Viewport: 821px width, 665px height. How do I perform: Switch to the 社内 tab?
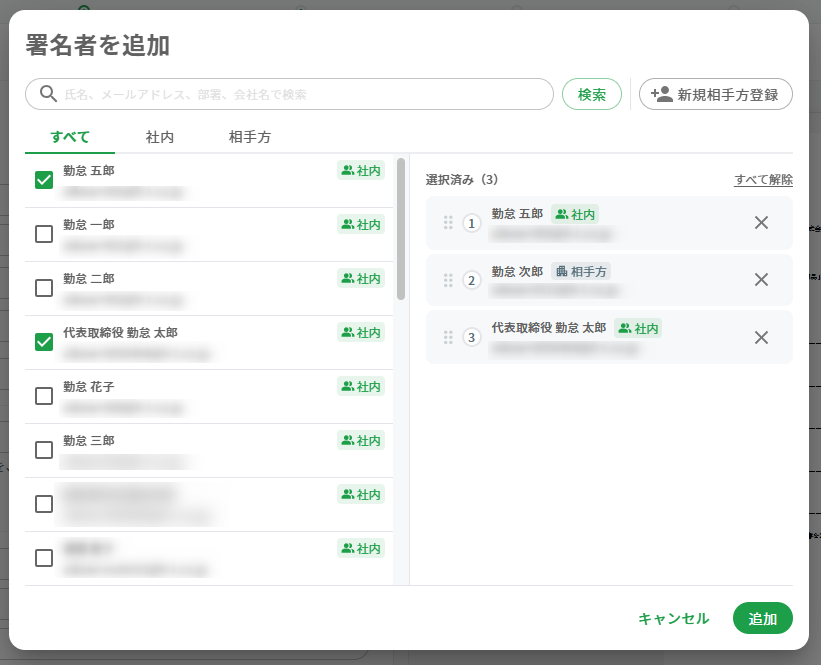click(x=159, y=137)
